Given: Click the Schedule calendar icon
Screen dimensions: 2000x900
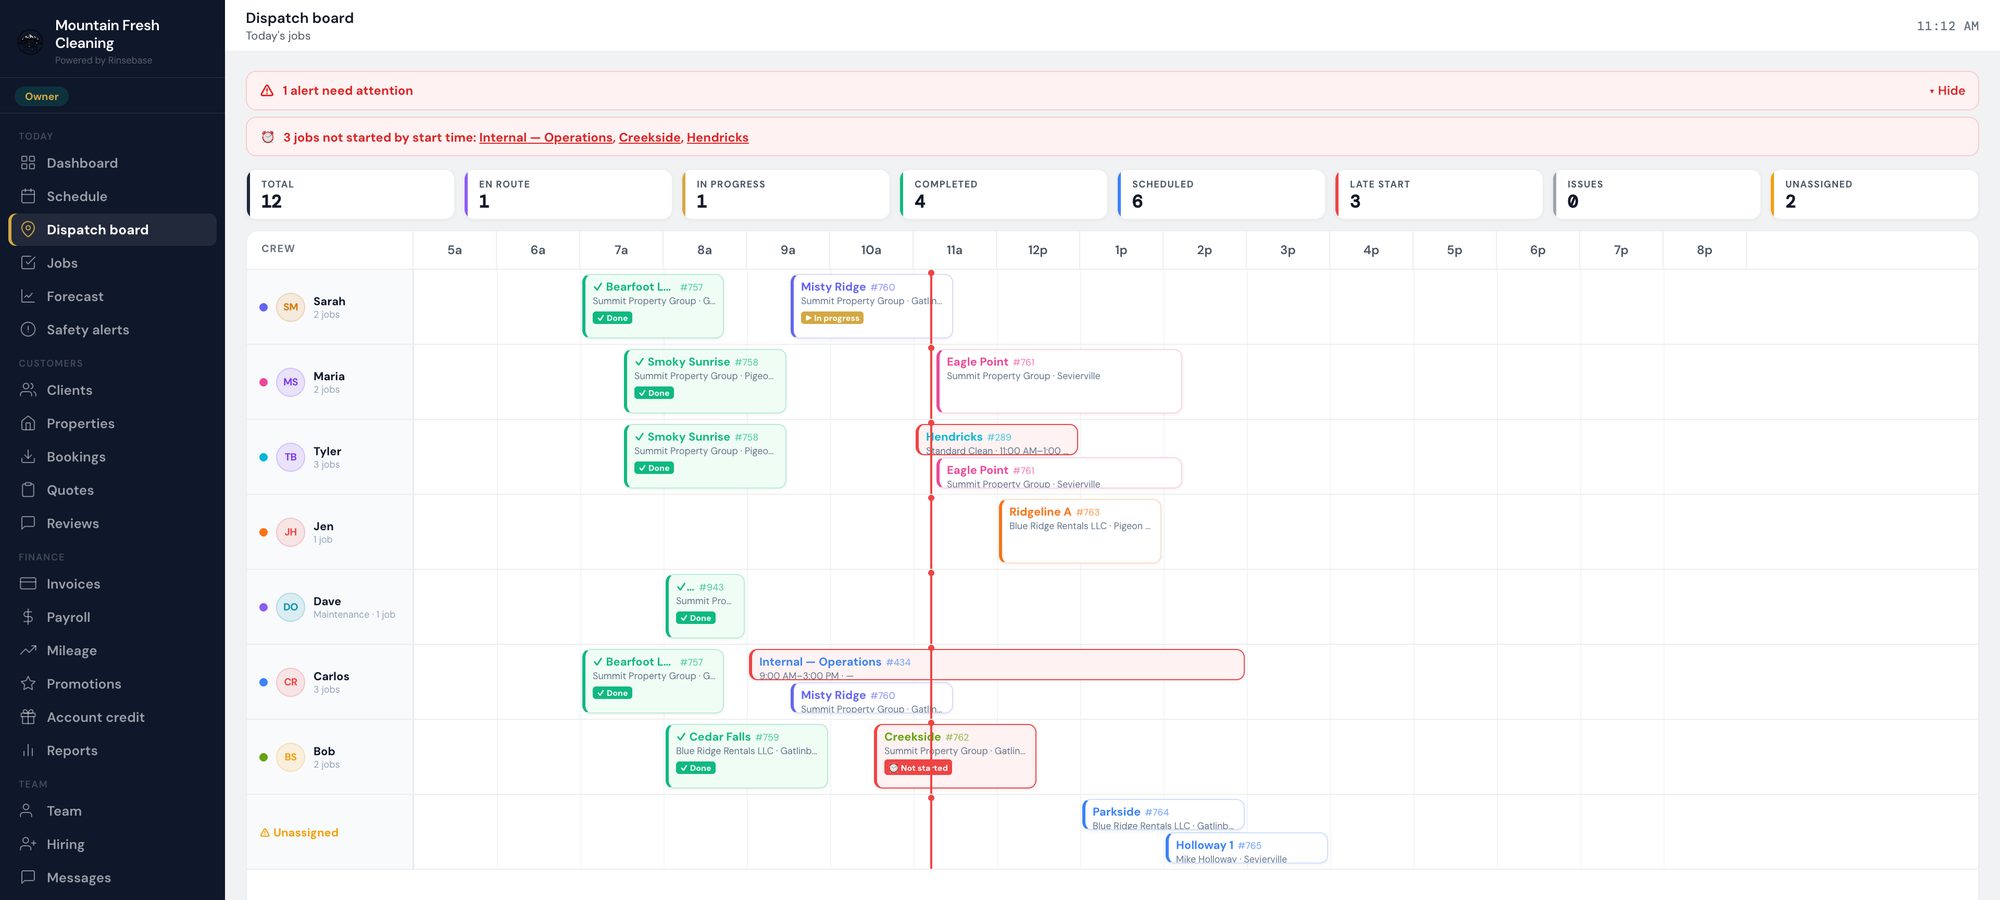Looking at the screenshot, I should (28, 196).
